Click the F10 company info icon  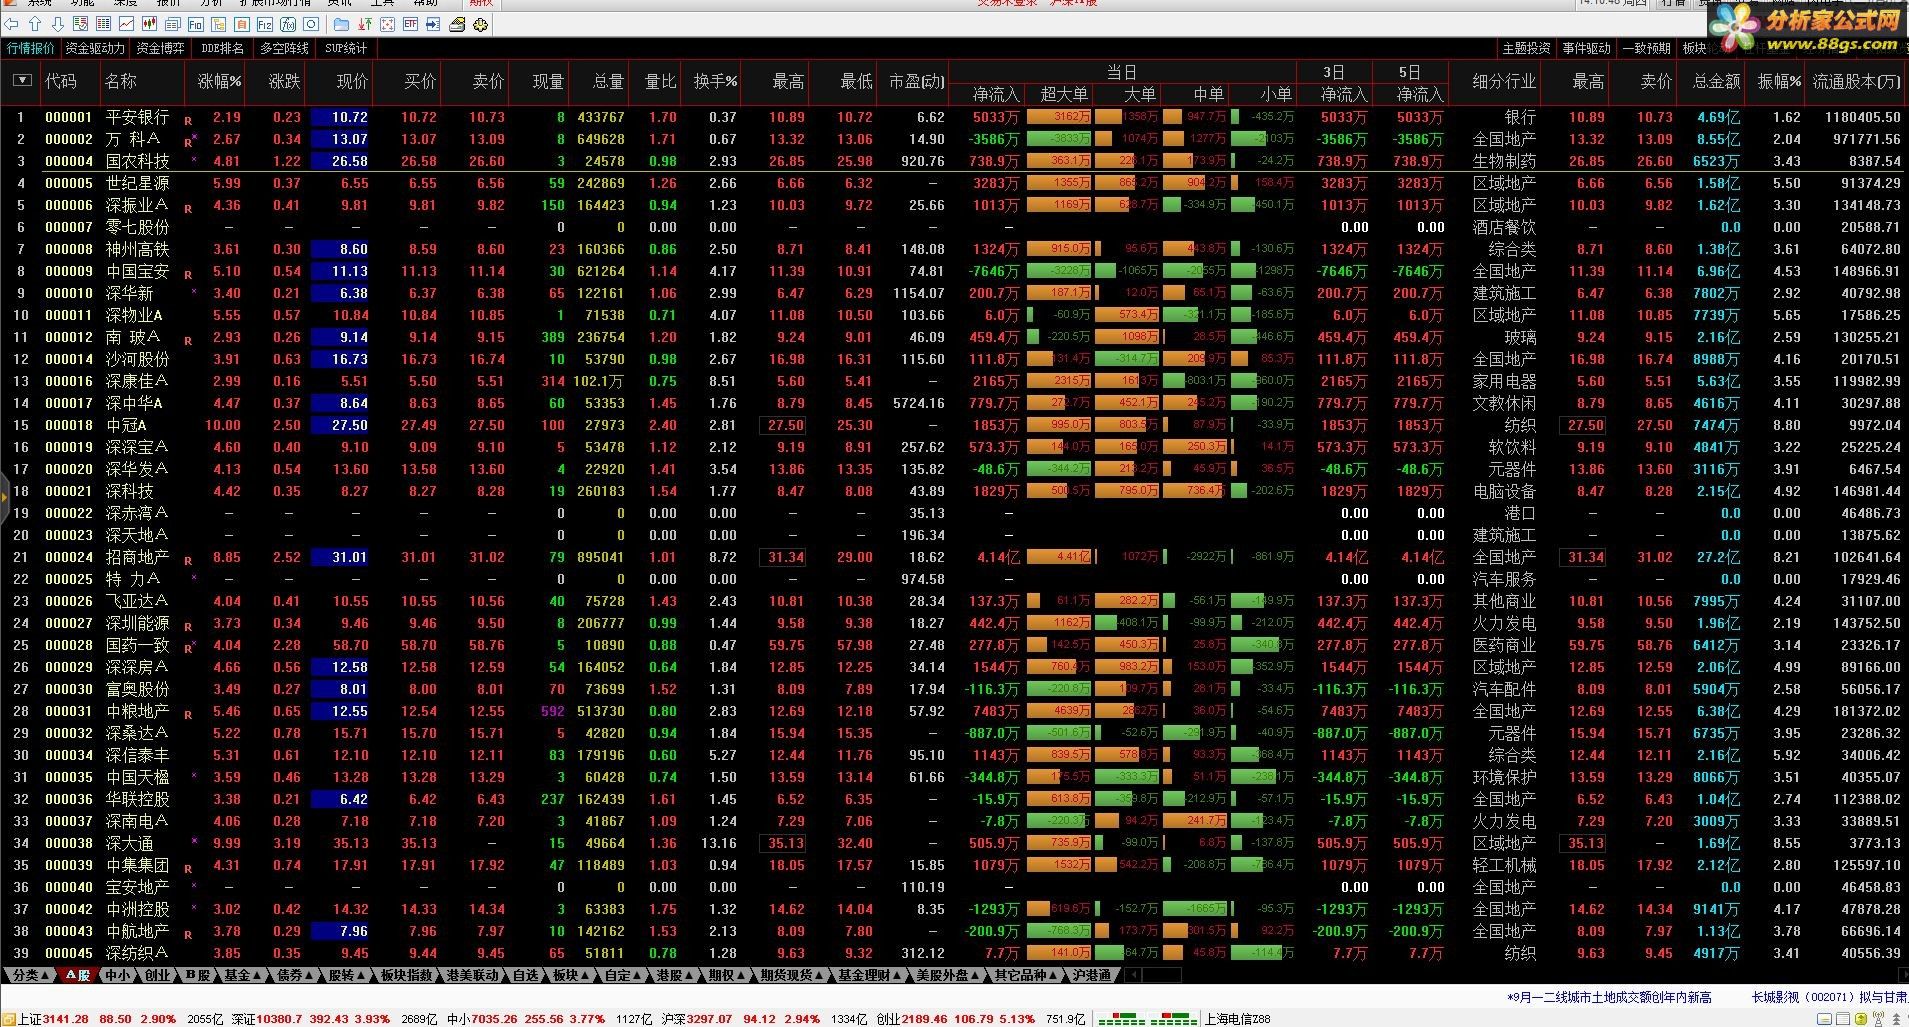tap(195, 24)
